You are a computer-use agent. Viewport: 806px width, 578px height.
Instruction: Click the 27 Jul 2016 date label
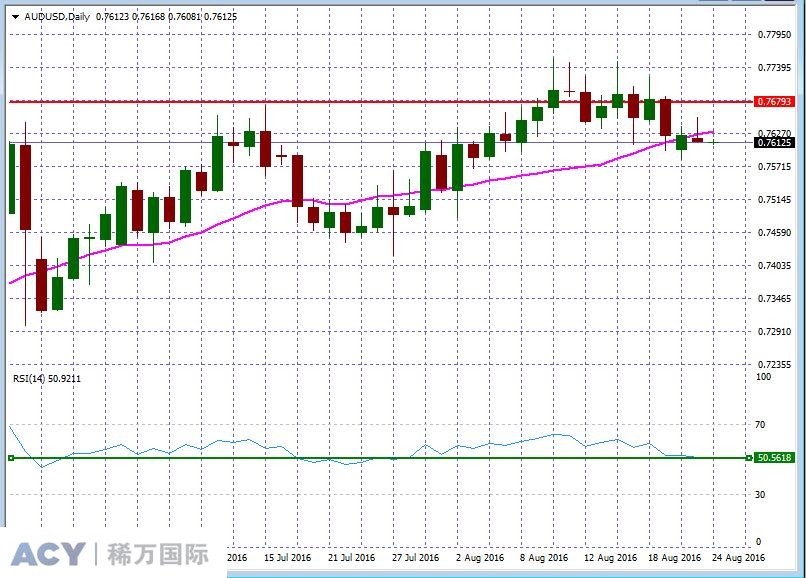click(x=415, y=558)
